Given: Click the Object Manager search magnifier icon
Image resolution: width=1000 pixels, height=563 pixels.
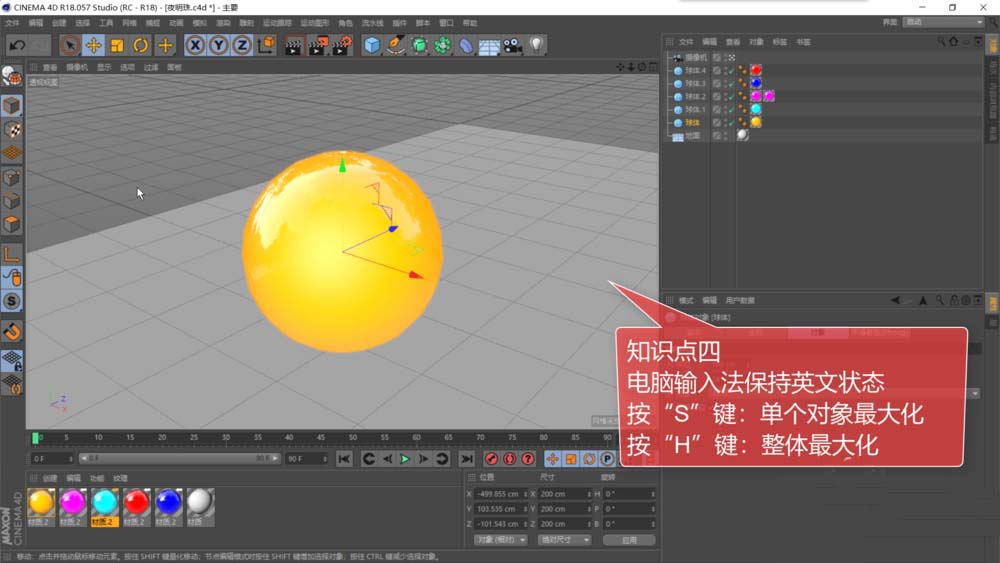Looking at the screenshot, I should [x=941, y=41].
